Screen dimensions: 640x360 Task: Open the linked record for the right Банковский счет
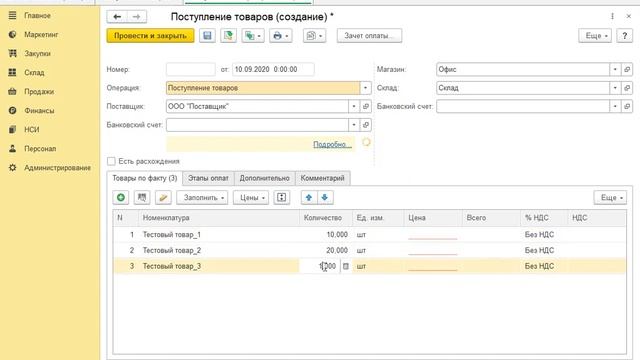coord(627,107)
